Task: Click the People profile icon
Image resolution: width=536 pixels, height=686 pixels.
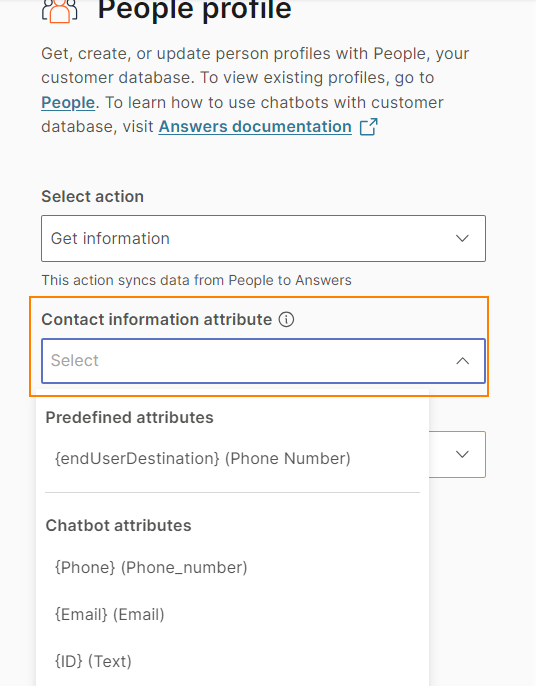Action: (60, 11)
